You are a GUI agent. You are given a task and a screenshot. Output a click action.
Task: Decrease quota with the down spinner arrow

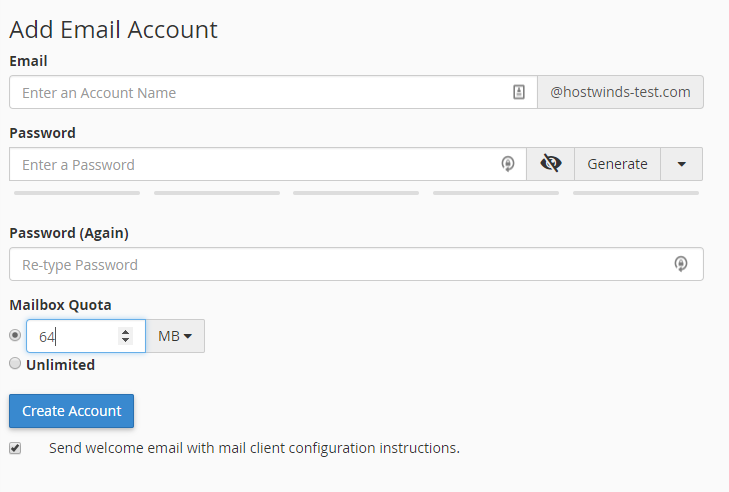[x=125, y=341]
